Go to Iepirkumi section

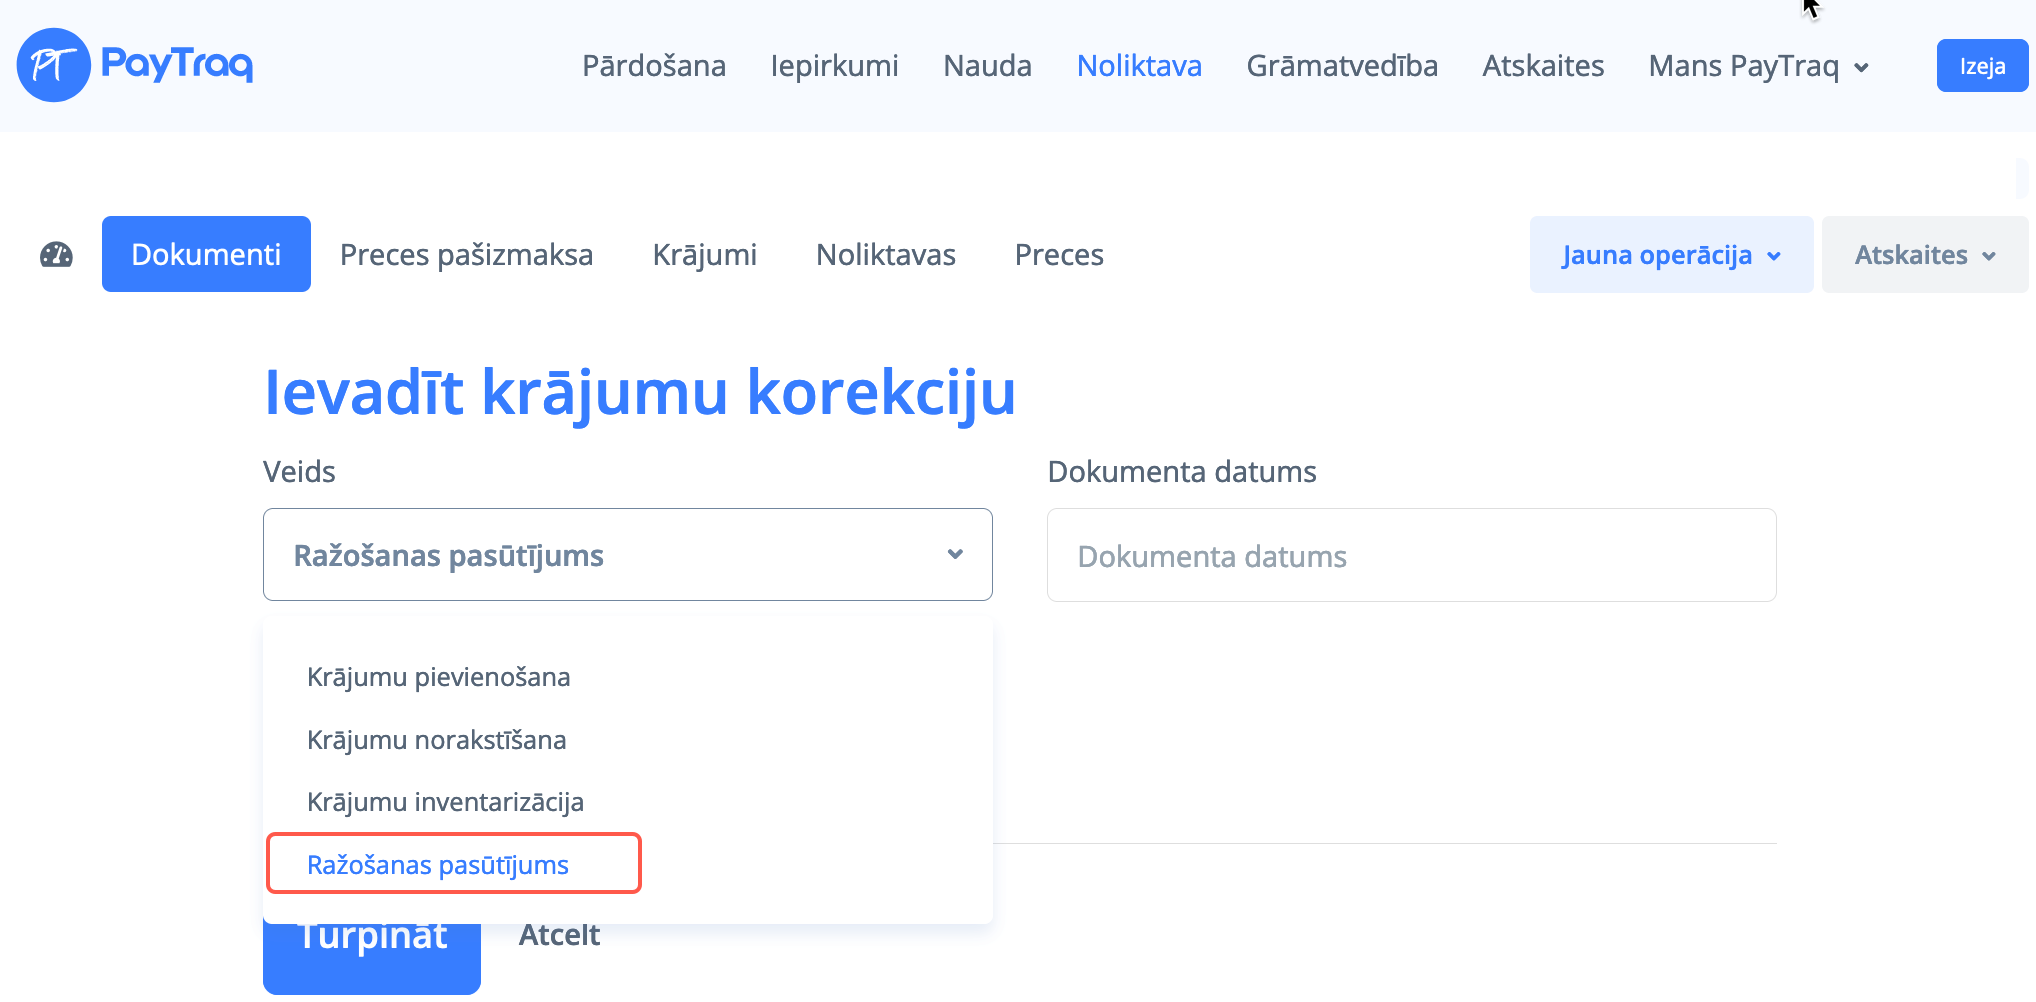point(834,66)
